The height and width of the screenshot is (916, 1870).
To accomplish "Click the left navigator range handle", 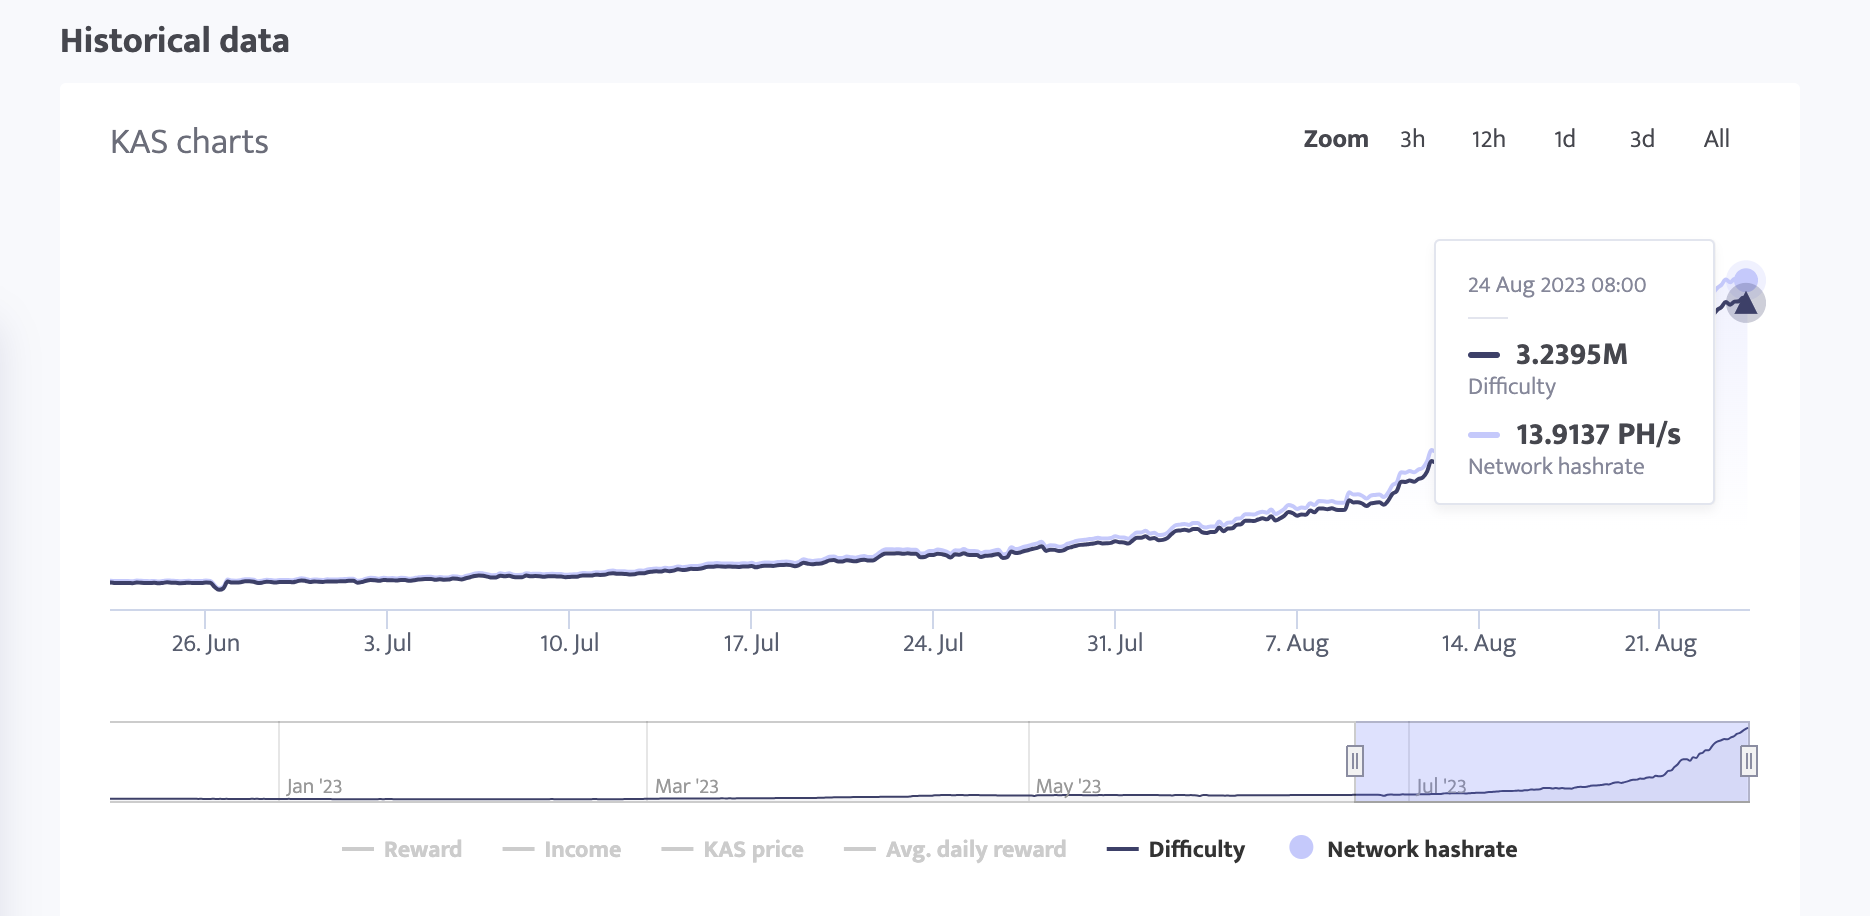I will pyautogui.click(x=1355, y=761).
